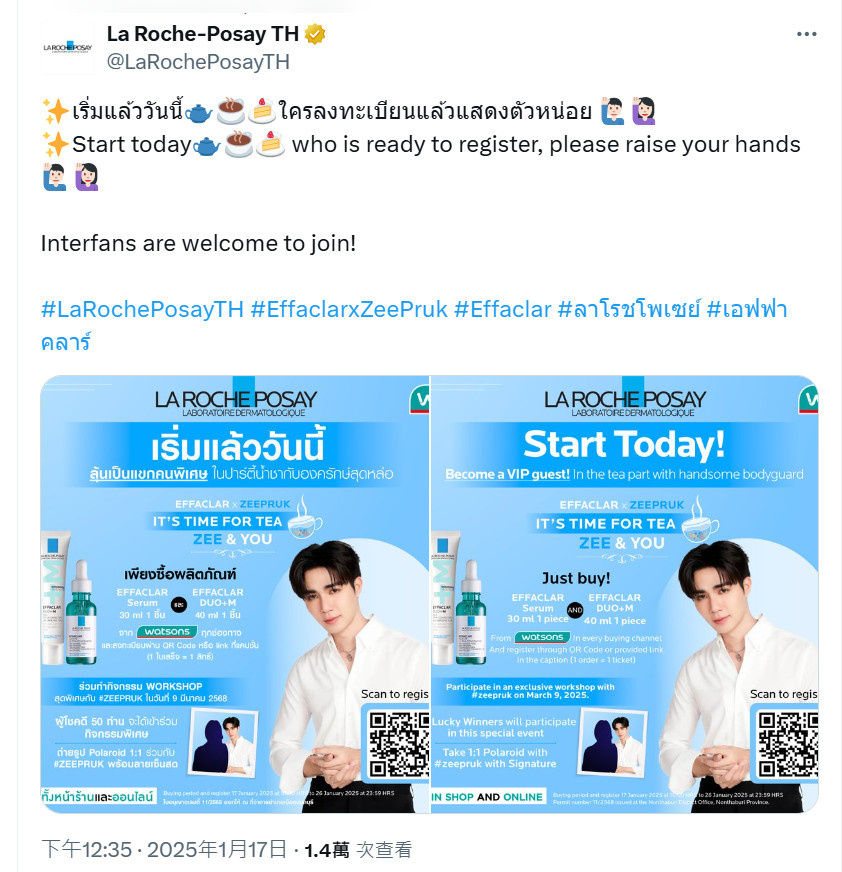Open the #เอฟฟาคลาร์ hashtag

414,325
